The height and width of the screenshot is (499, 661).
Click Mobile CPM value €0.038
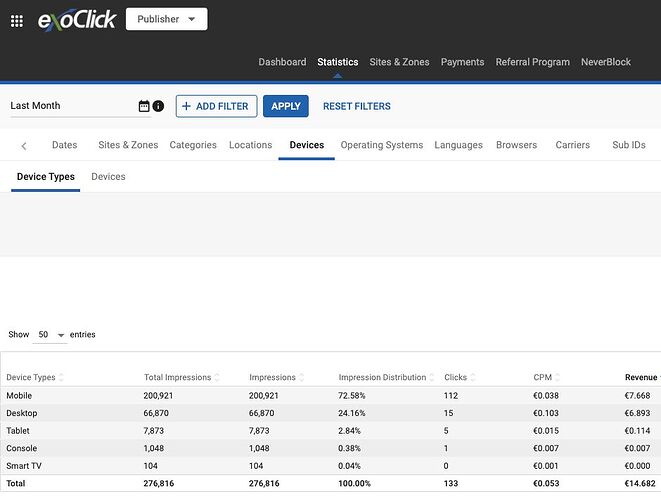(546, 396)
